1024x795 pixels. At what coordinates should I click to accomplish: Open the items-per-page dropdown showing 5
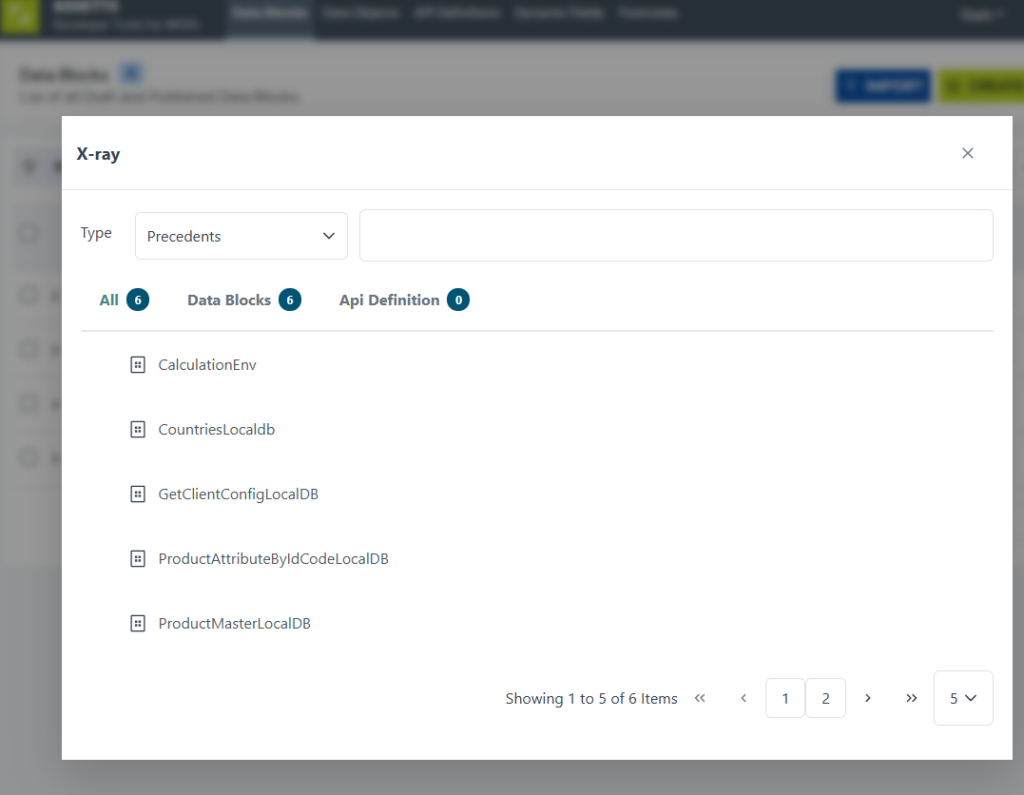963,698
